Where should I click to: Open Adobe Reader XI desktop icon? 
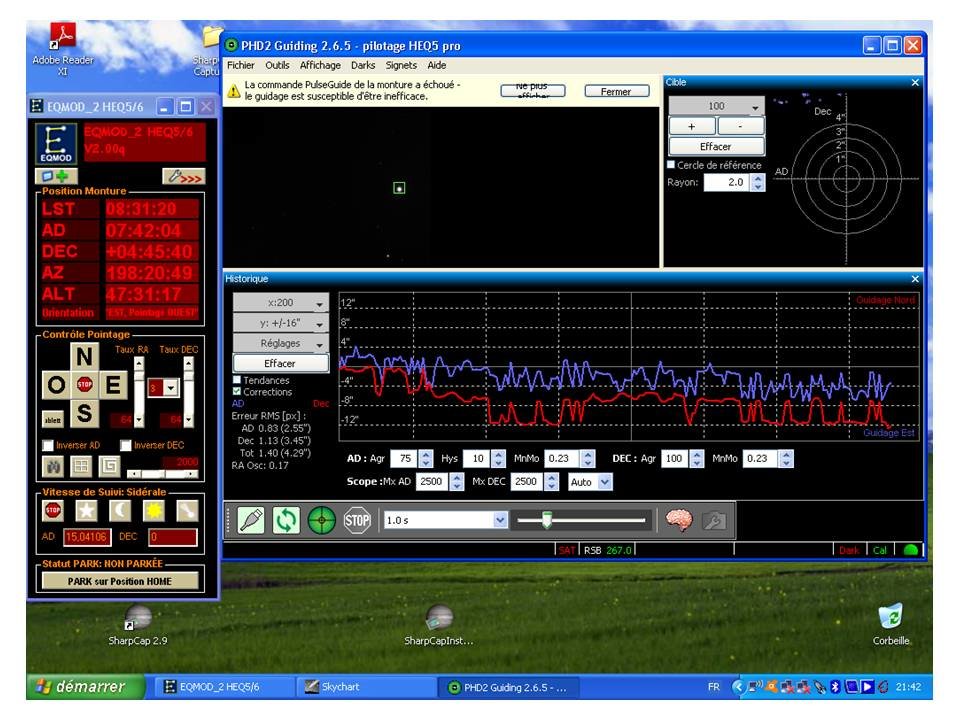pos(63,50)
